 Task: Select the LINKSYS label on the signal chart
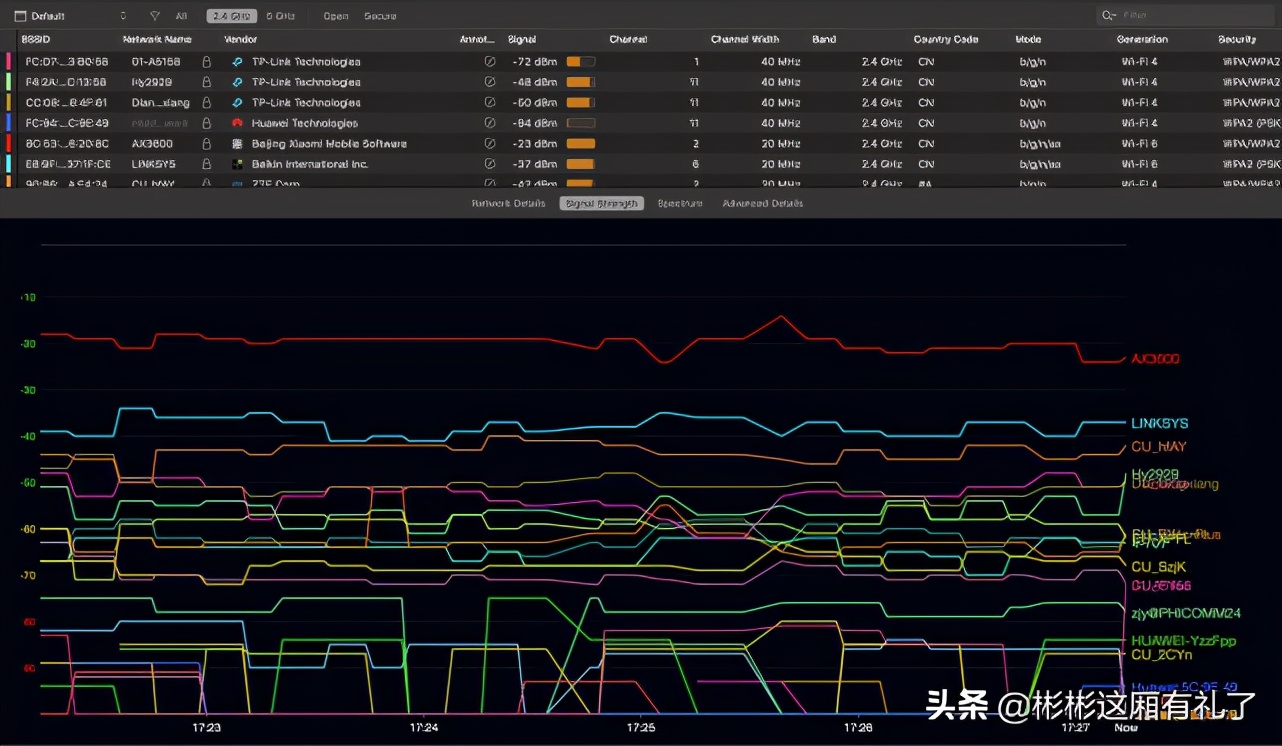click(1159, 423)
